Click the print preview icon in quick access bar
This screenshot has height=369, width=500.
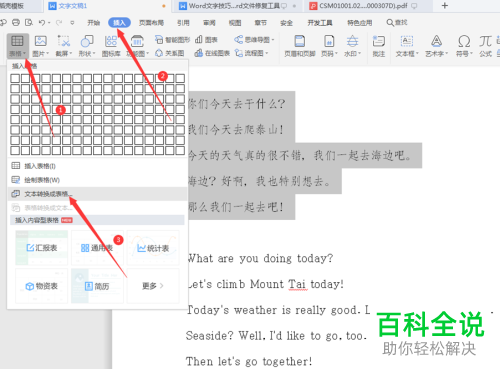(29, 23)
